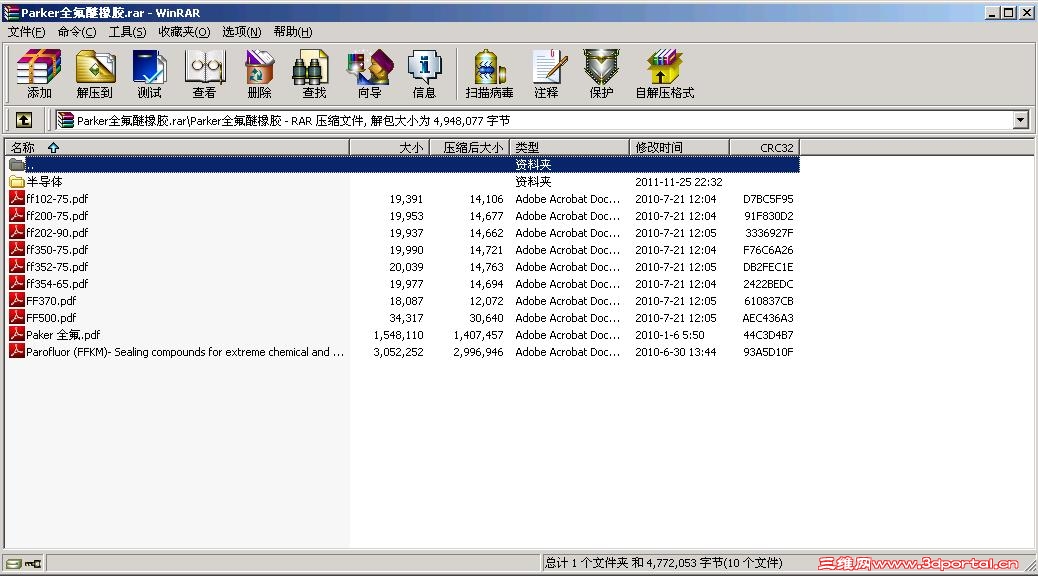1038x577 pixels.
Task: Open the 收藏夹(O) menu
Action: pyautogui.click(x=184, y=32)
